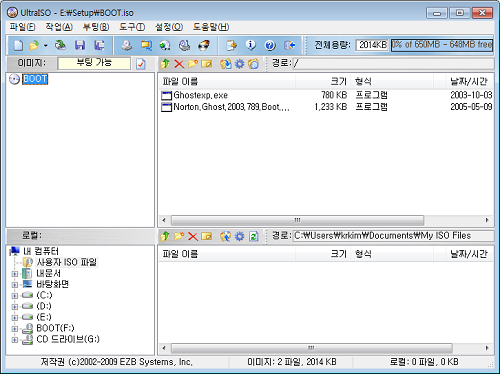Viewport: 500px width, 374px height.
Task: Open the 도움말(H) menu
Action: point(211,27)
